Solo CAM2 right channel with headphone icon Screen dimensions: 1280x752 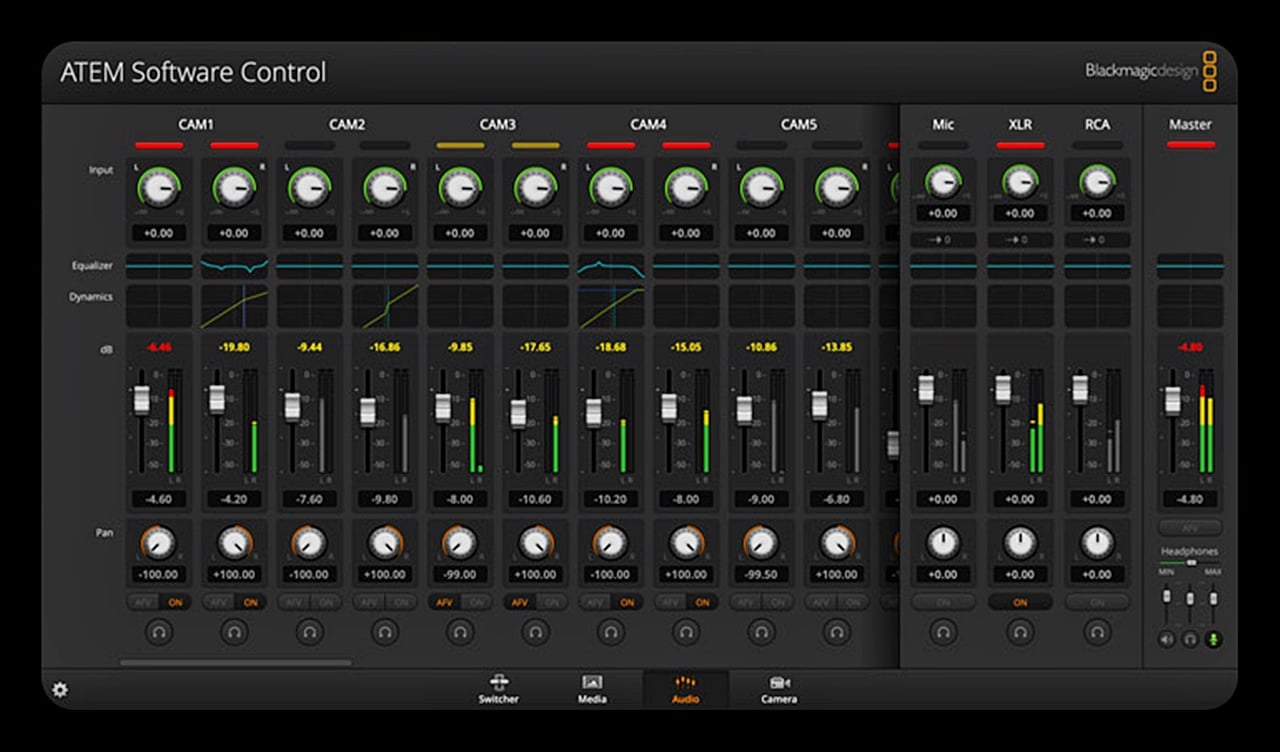click(385, 632)
